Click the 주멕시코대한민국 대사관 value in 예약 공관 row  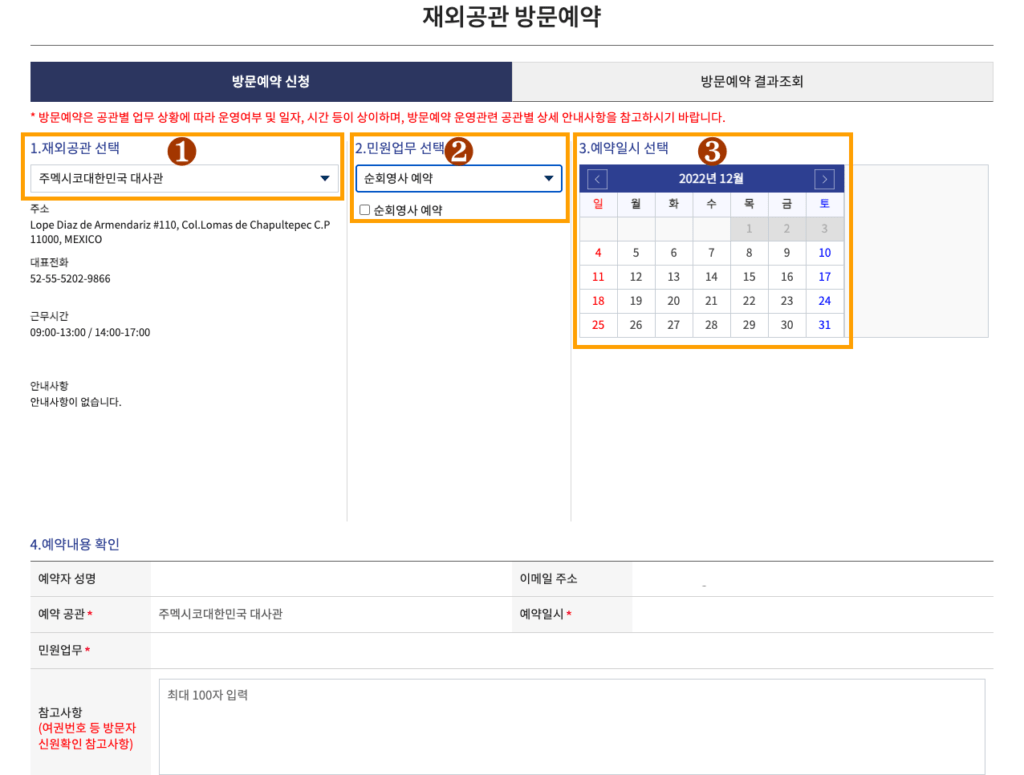(x=220, y=614)
